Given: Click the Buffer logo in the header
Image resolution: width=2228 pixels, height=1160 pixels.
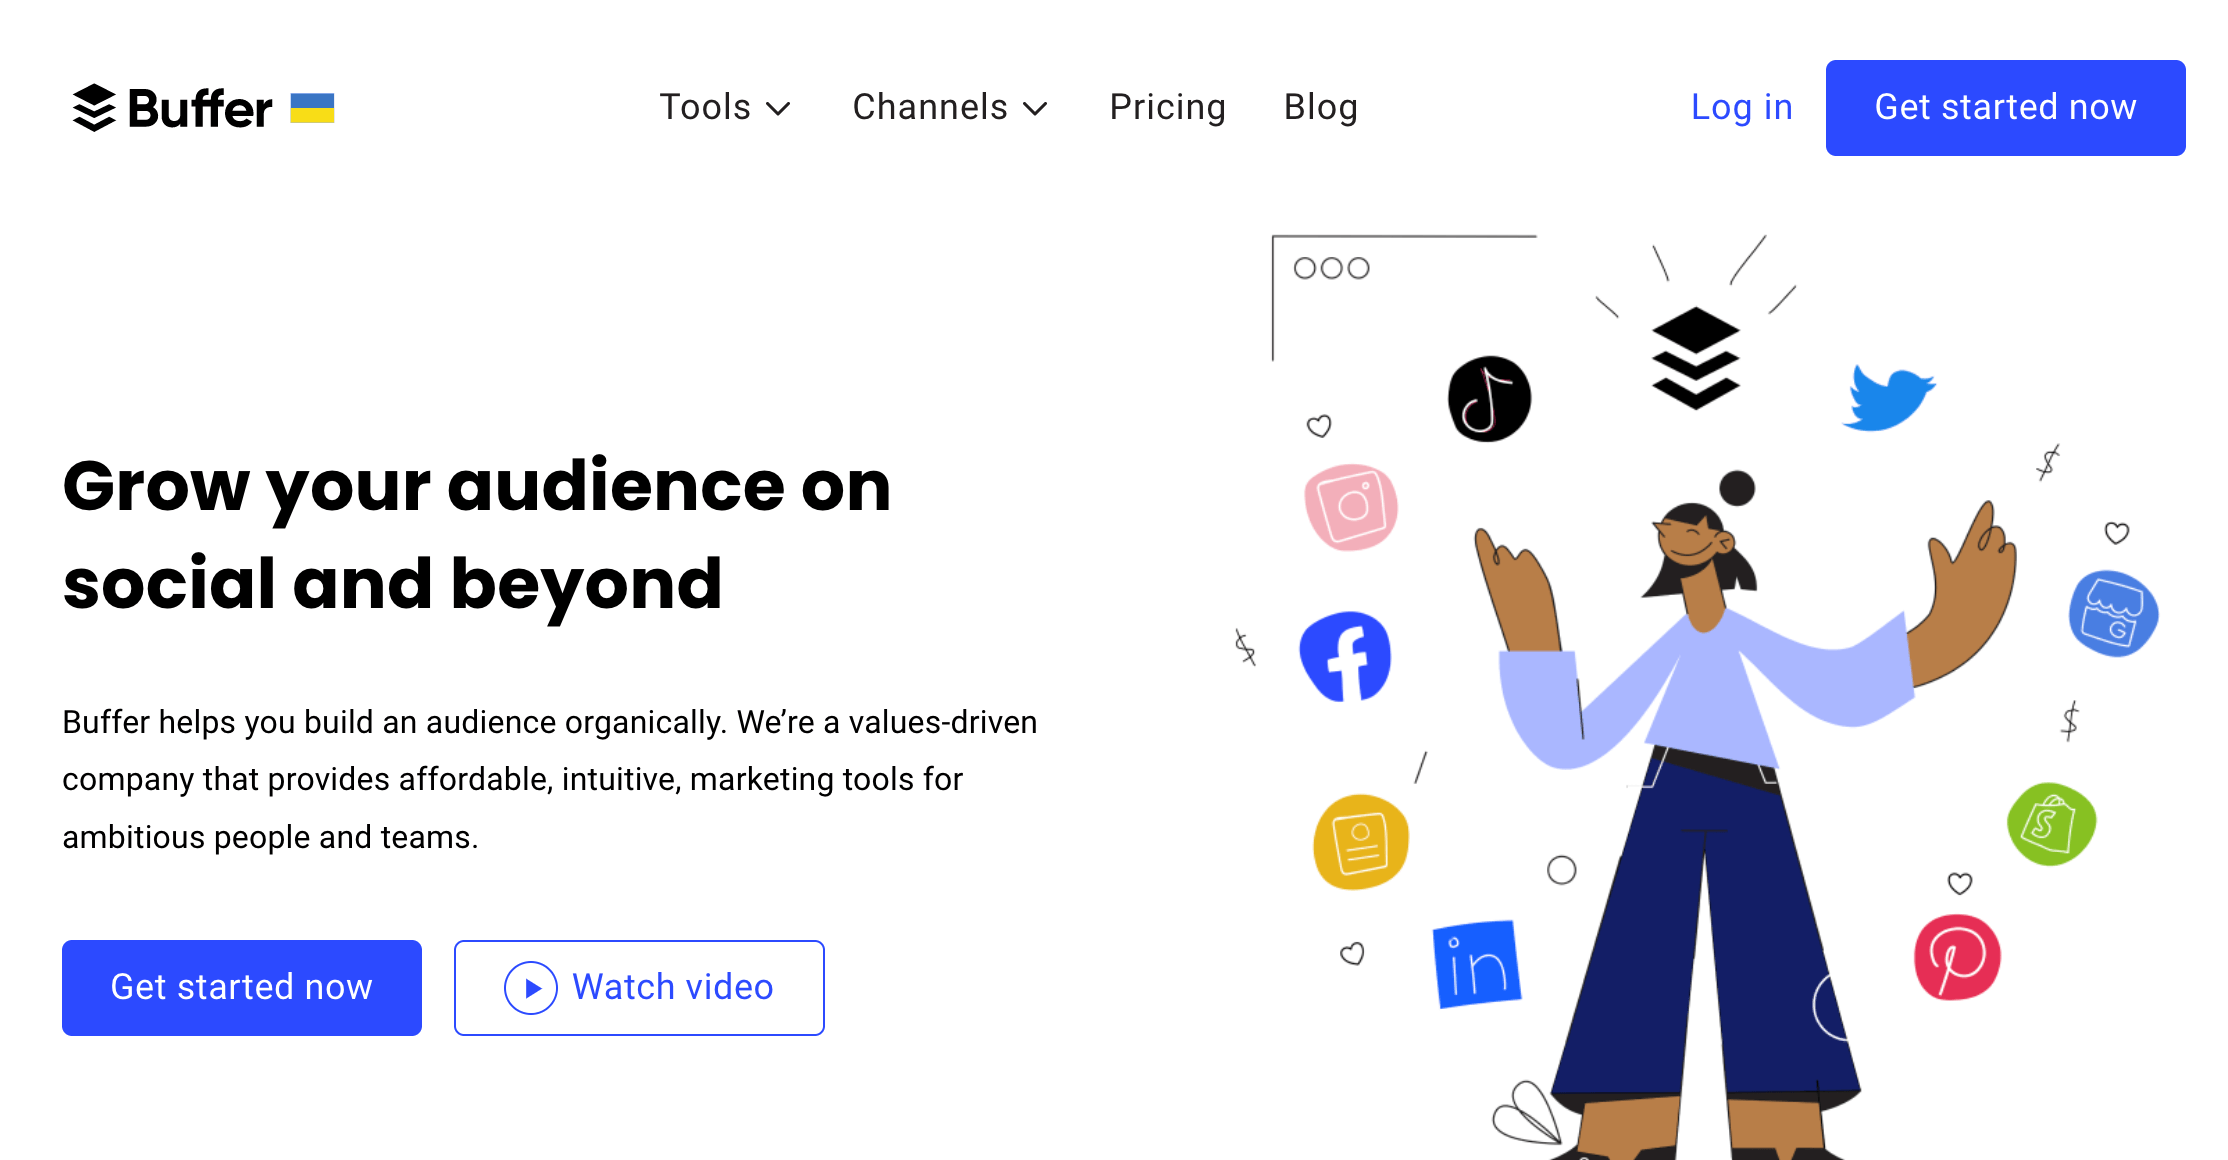Looking at the screenshot, I should 172,108.
